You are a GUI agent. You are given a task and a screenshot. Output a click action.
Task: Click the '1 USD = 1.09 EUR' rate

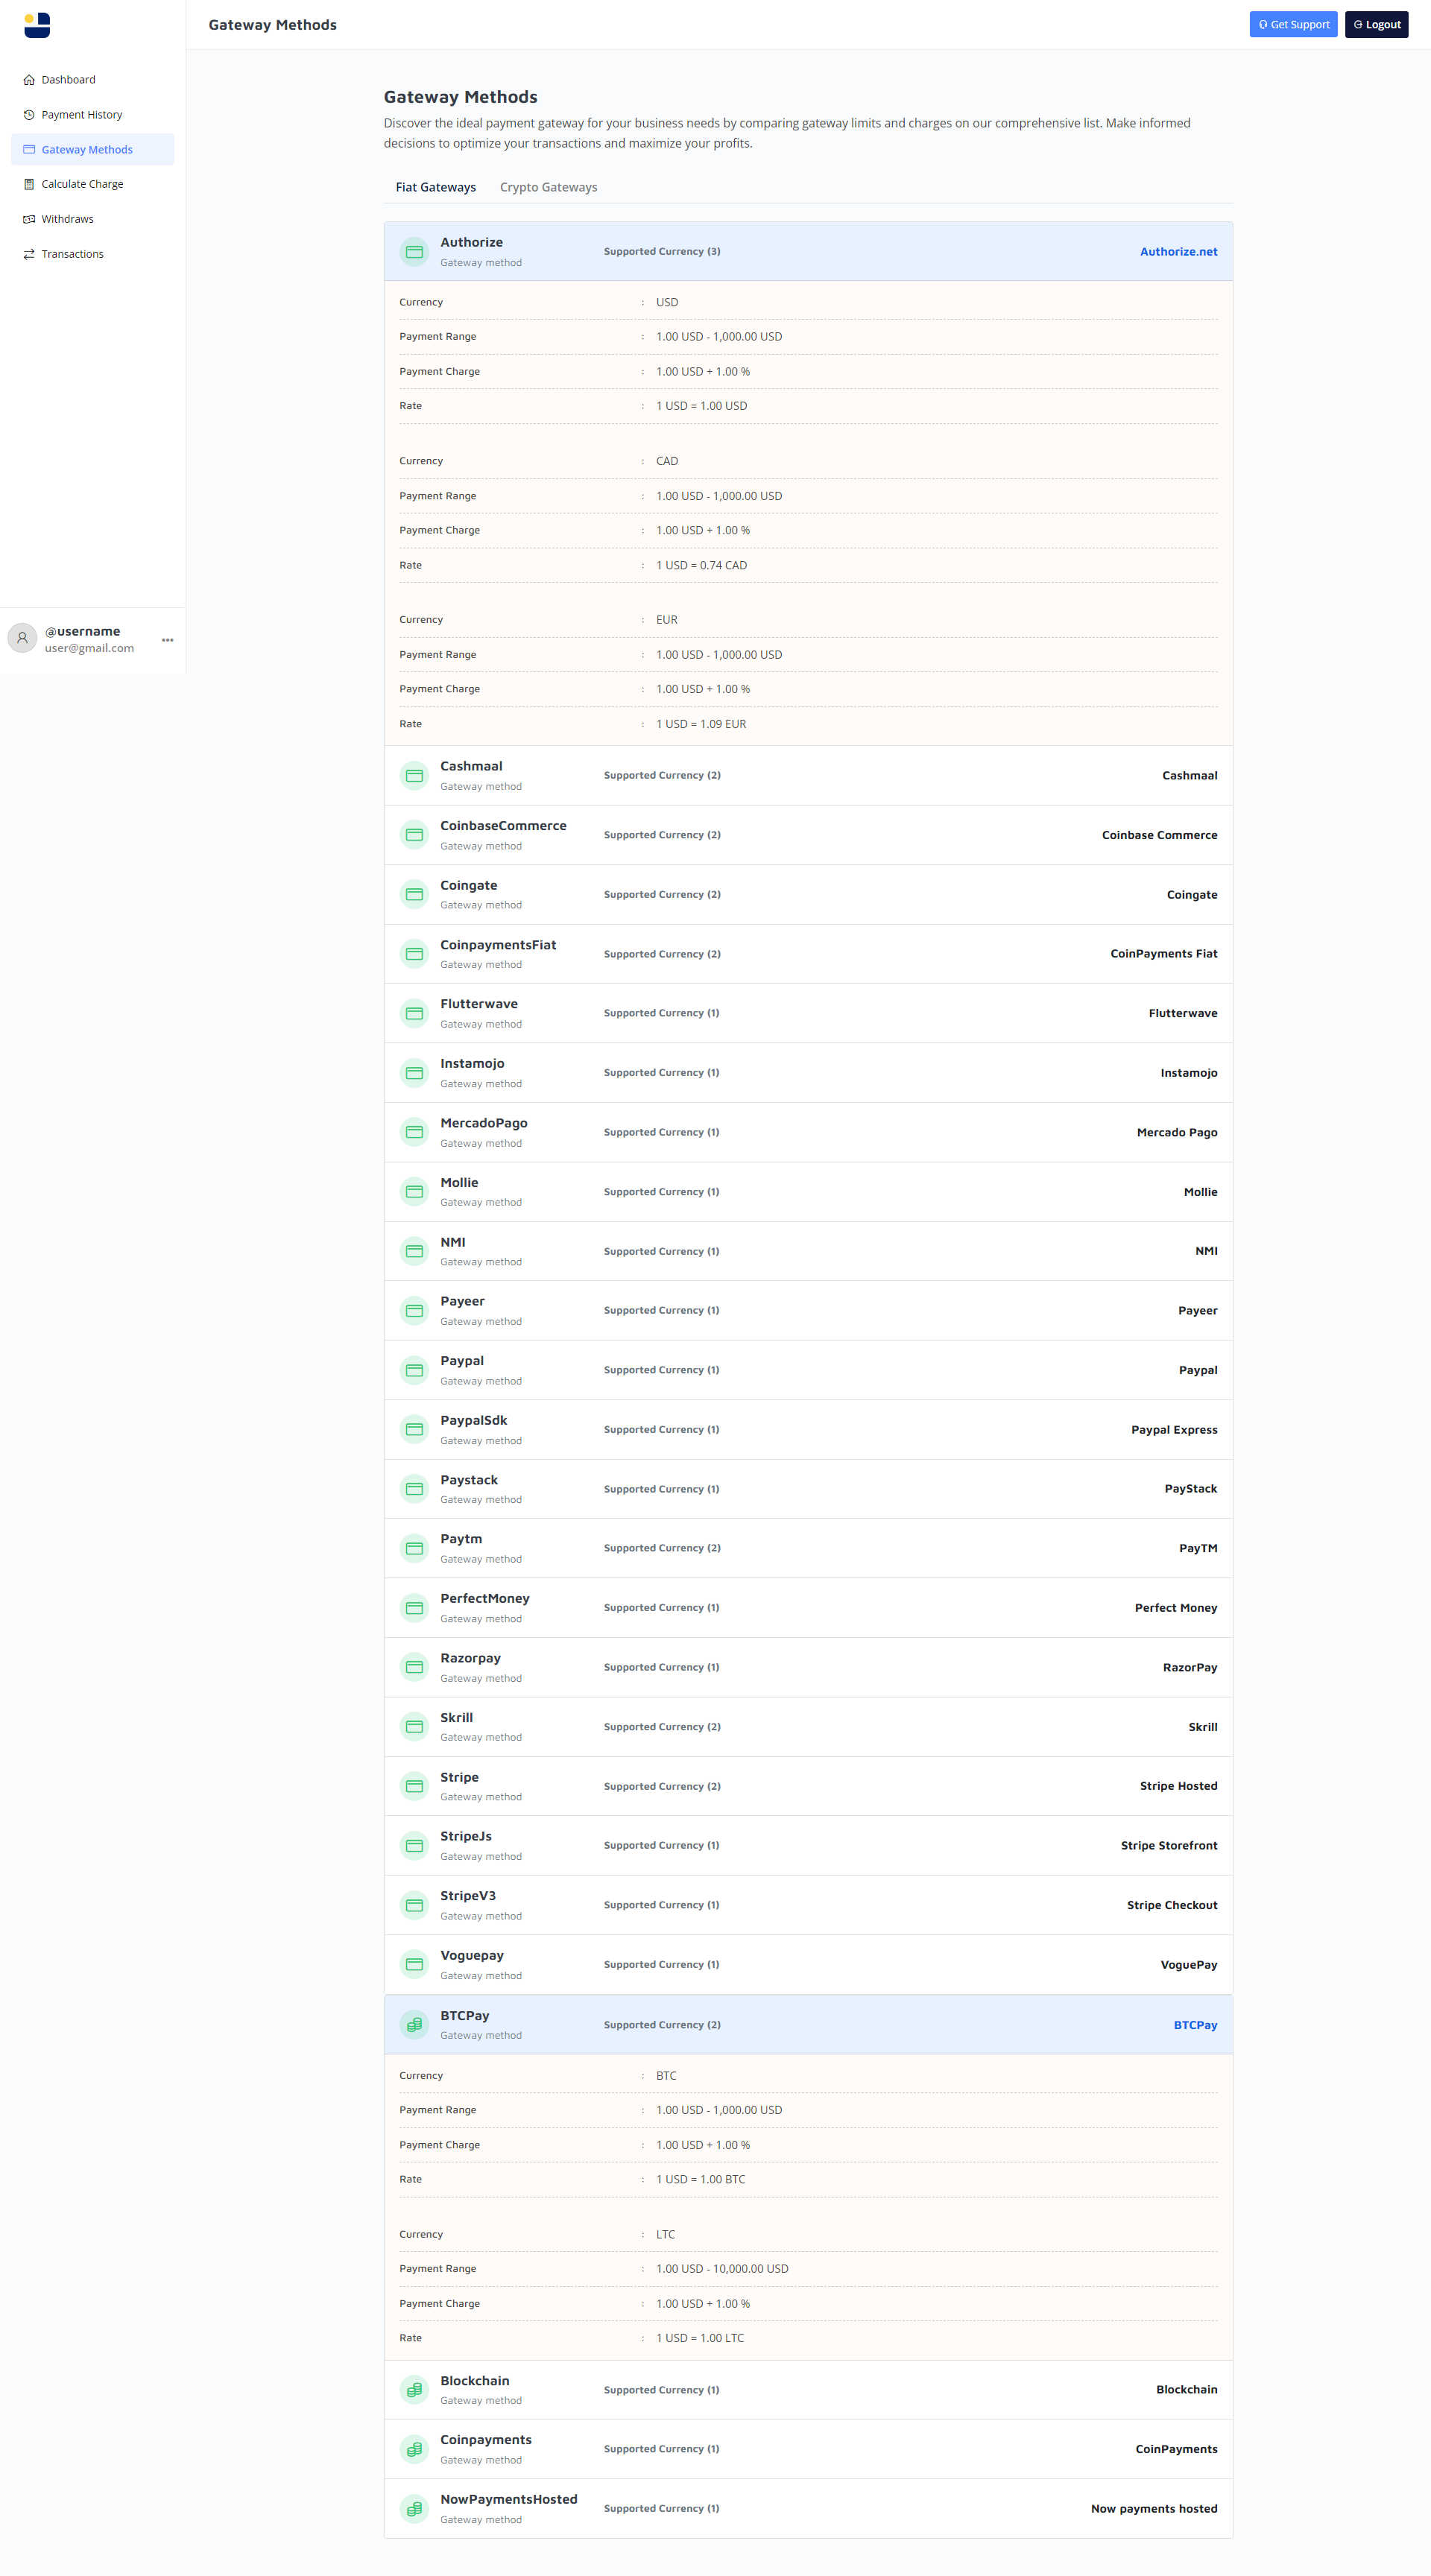(701, 724)
